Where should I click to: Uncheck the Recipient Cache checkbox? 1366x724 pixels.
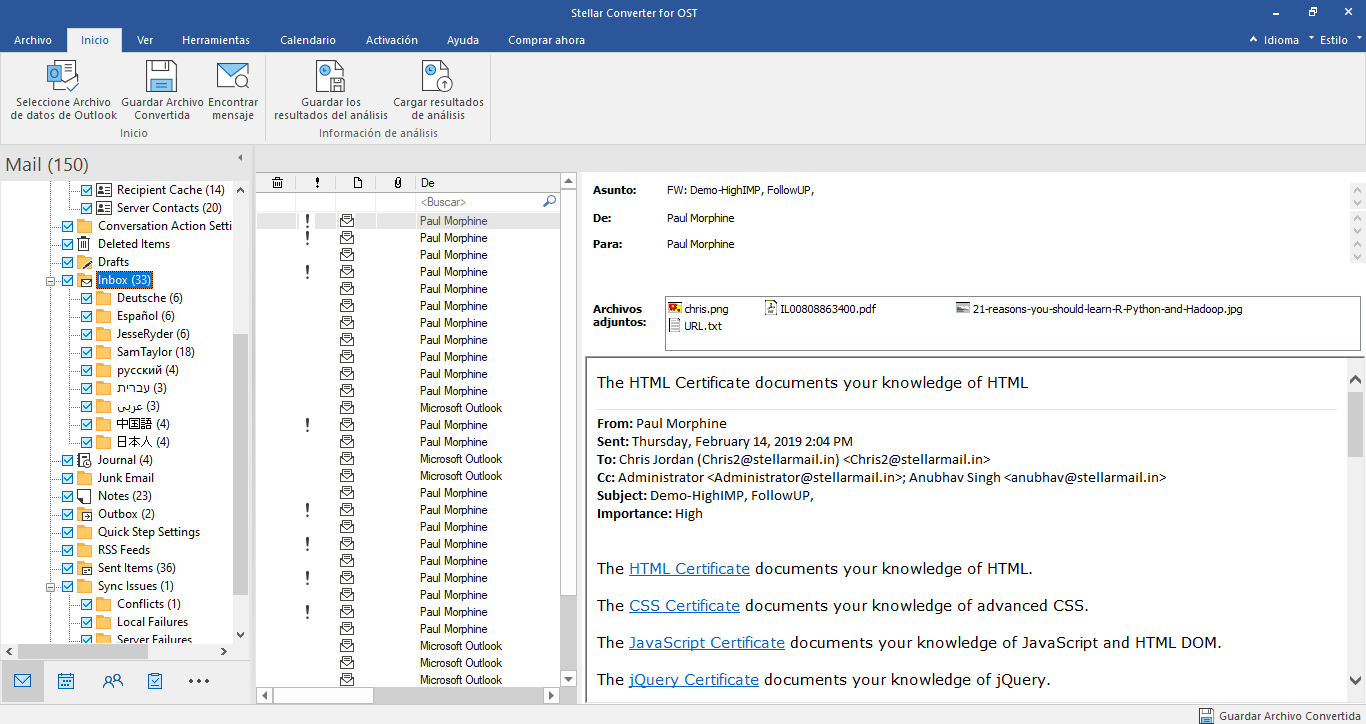click(x=86, y=190)
